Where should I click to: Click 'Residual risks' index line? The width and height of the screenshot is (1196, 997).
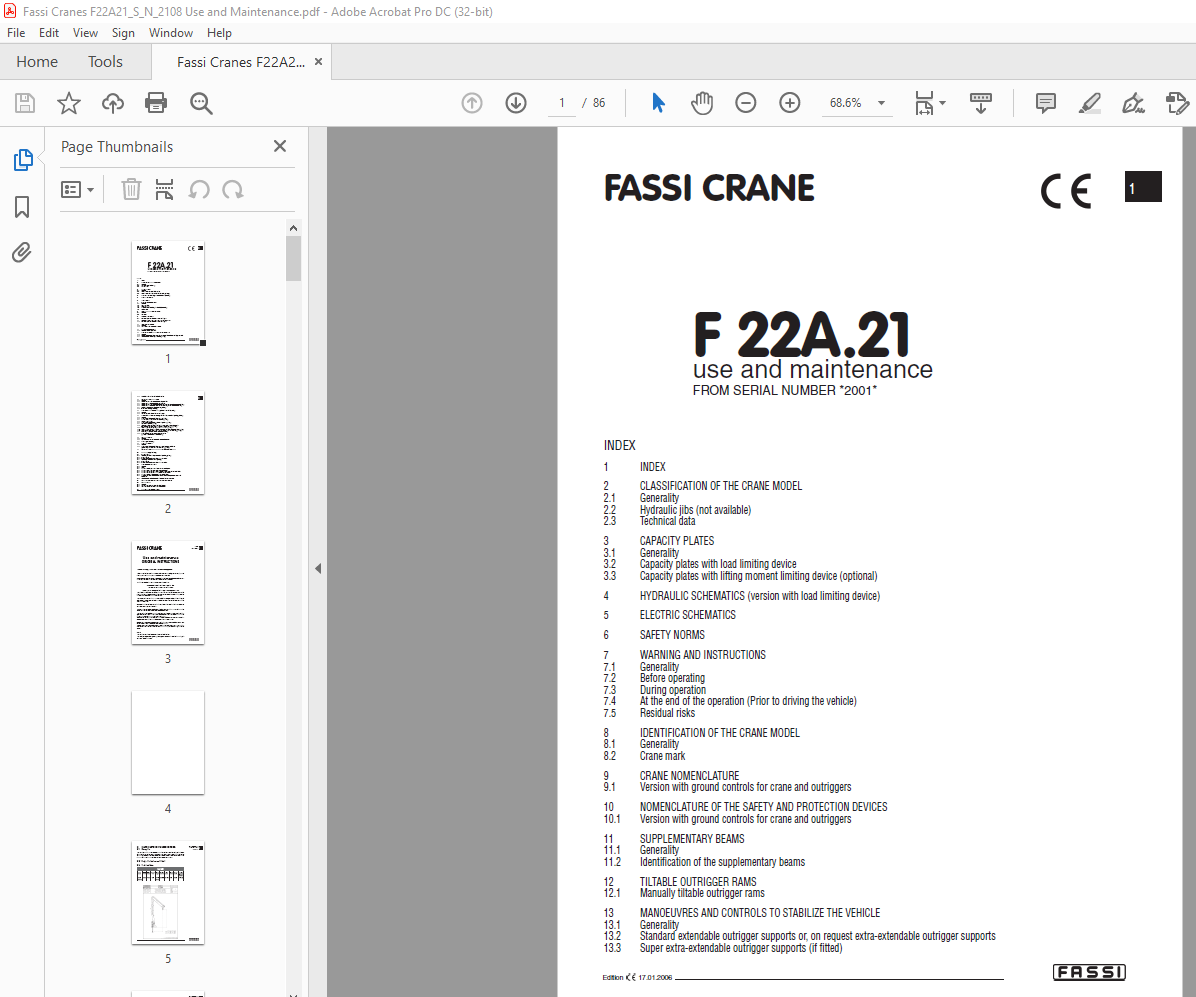coord(667,712)
